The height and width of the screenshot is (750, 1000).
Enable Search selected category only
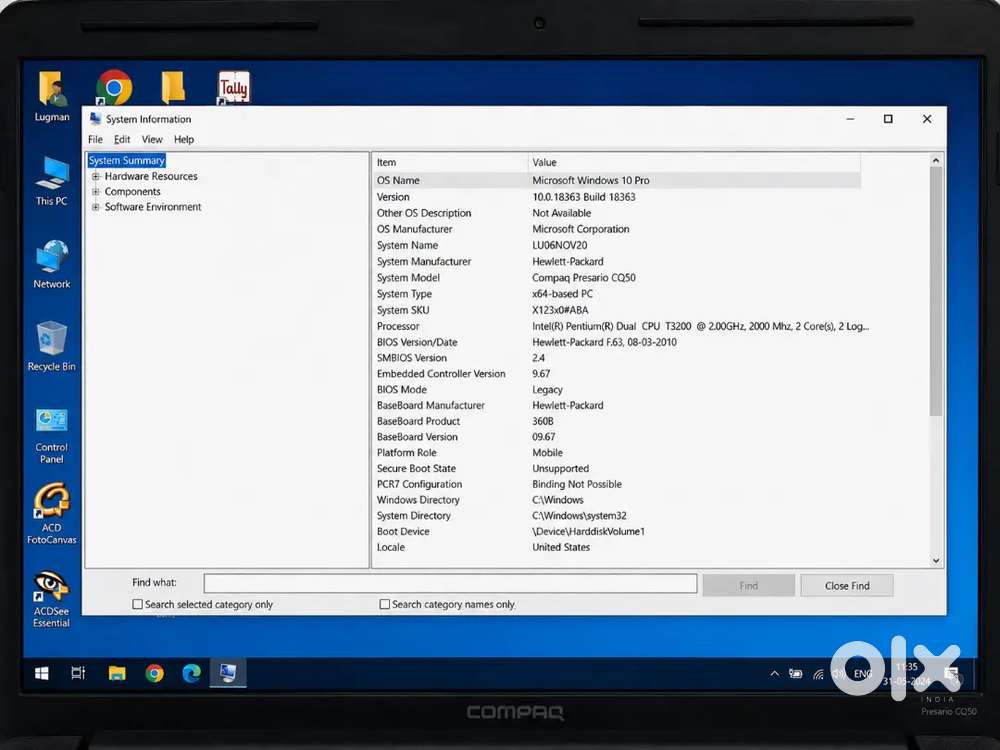137,604
